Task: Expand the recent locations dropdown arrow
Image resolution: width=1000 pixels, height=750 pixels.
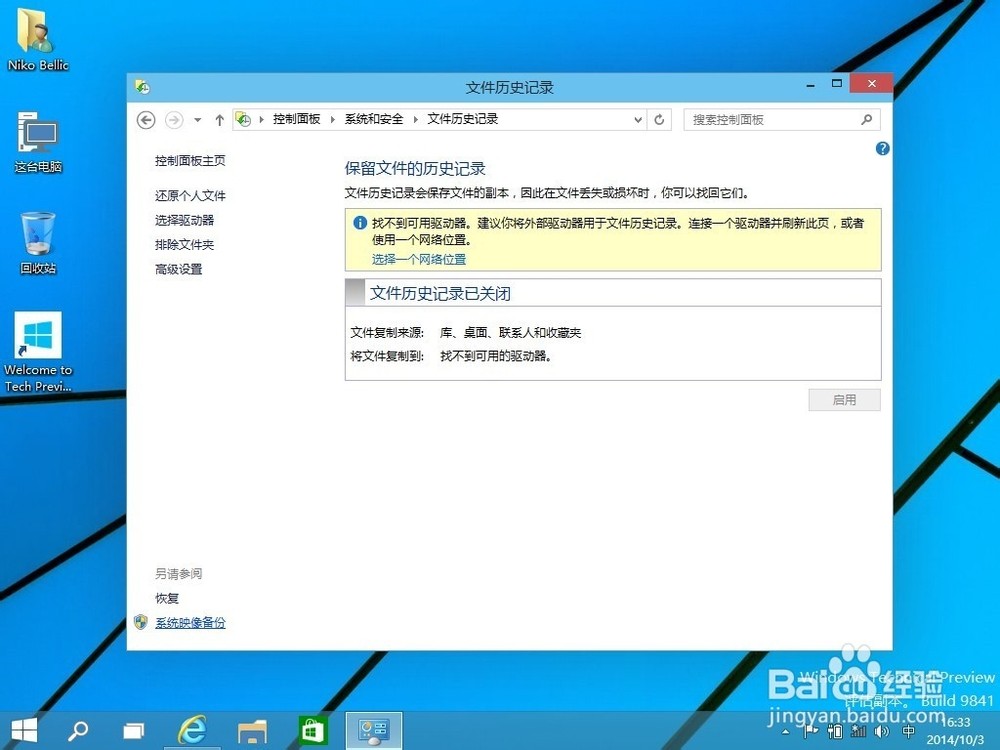Action: pos(198,120)
